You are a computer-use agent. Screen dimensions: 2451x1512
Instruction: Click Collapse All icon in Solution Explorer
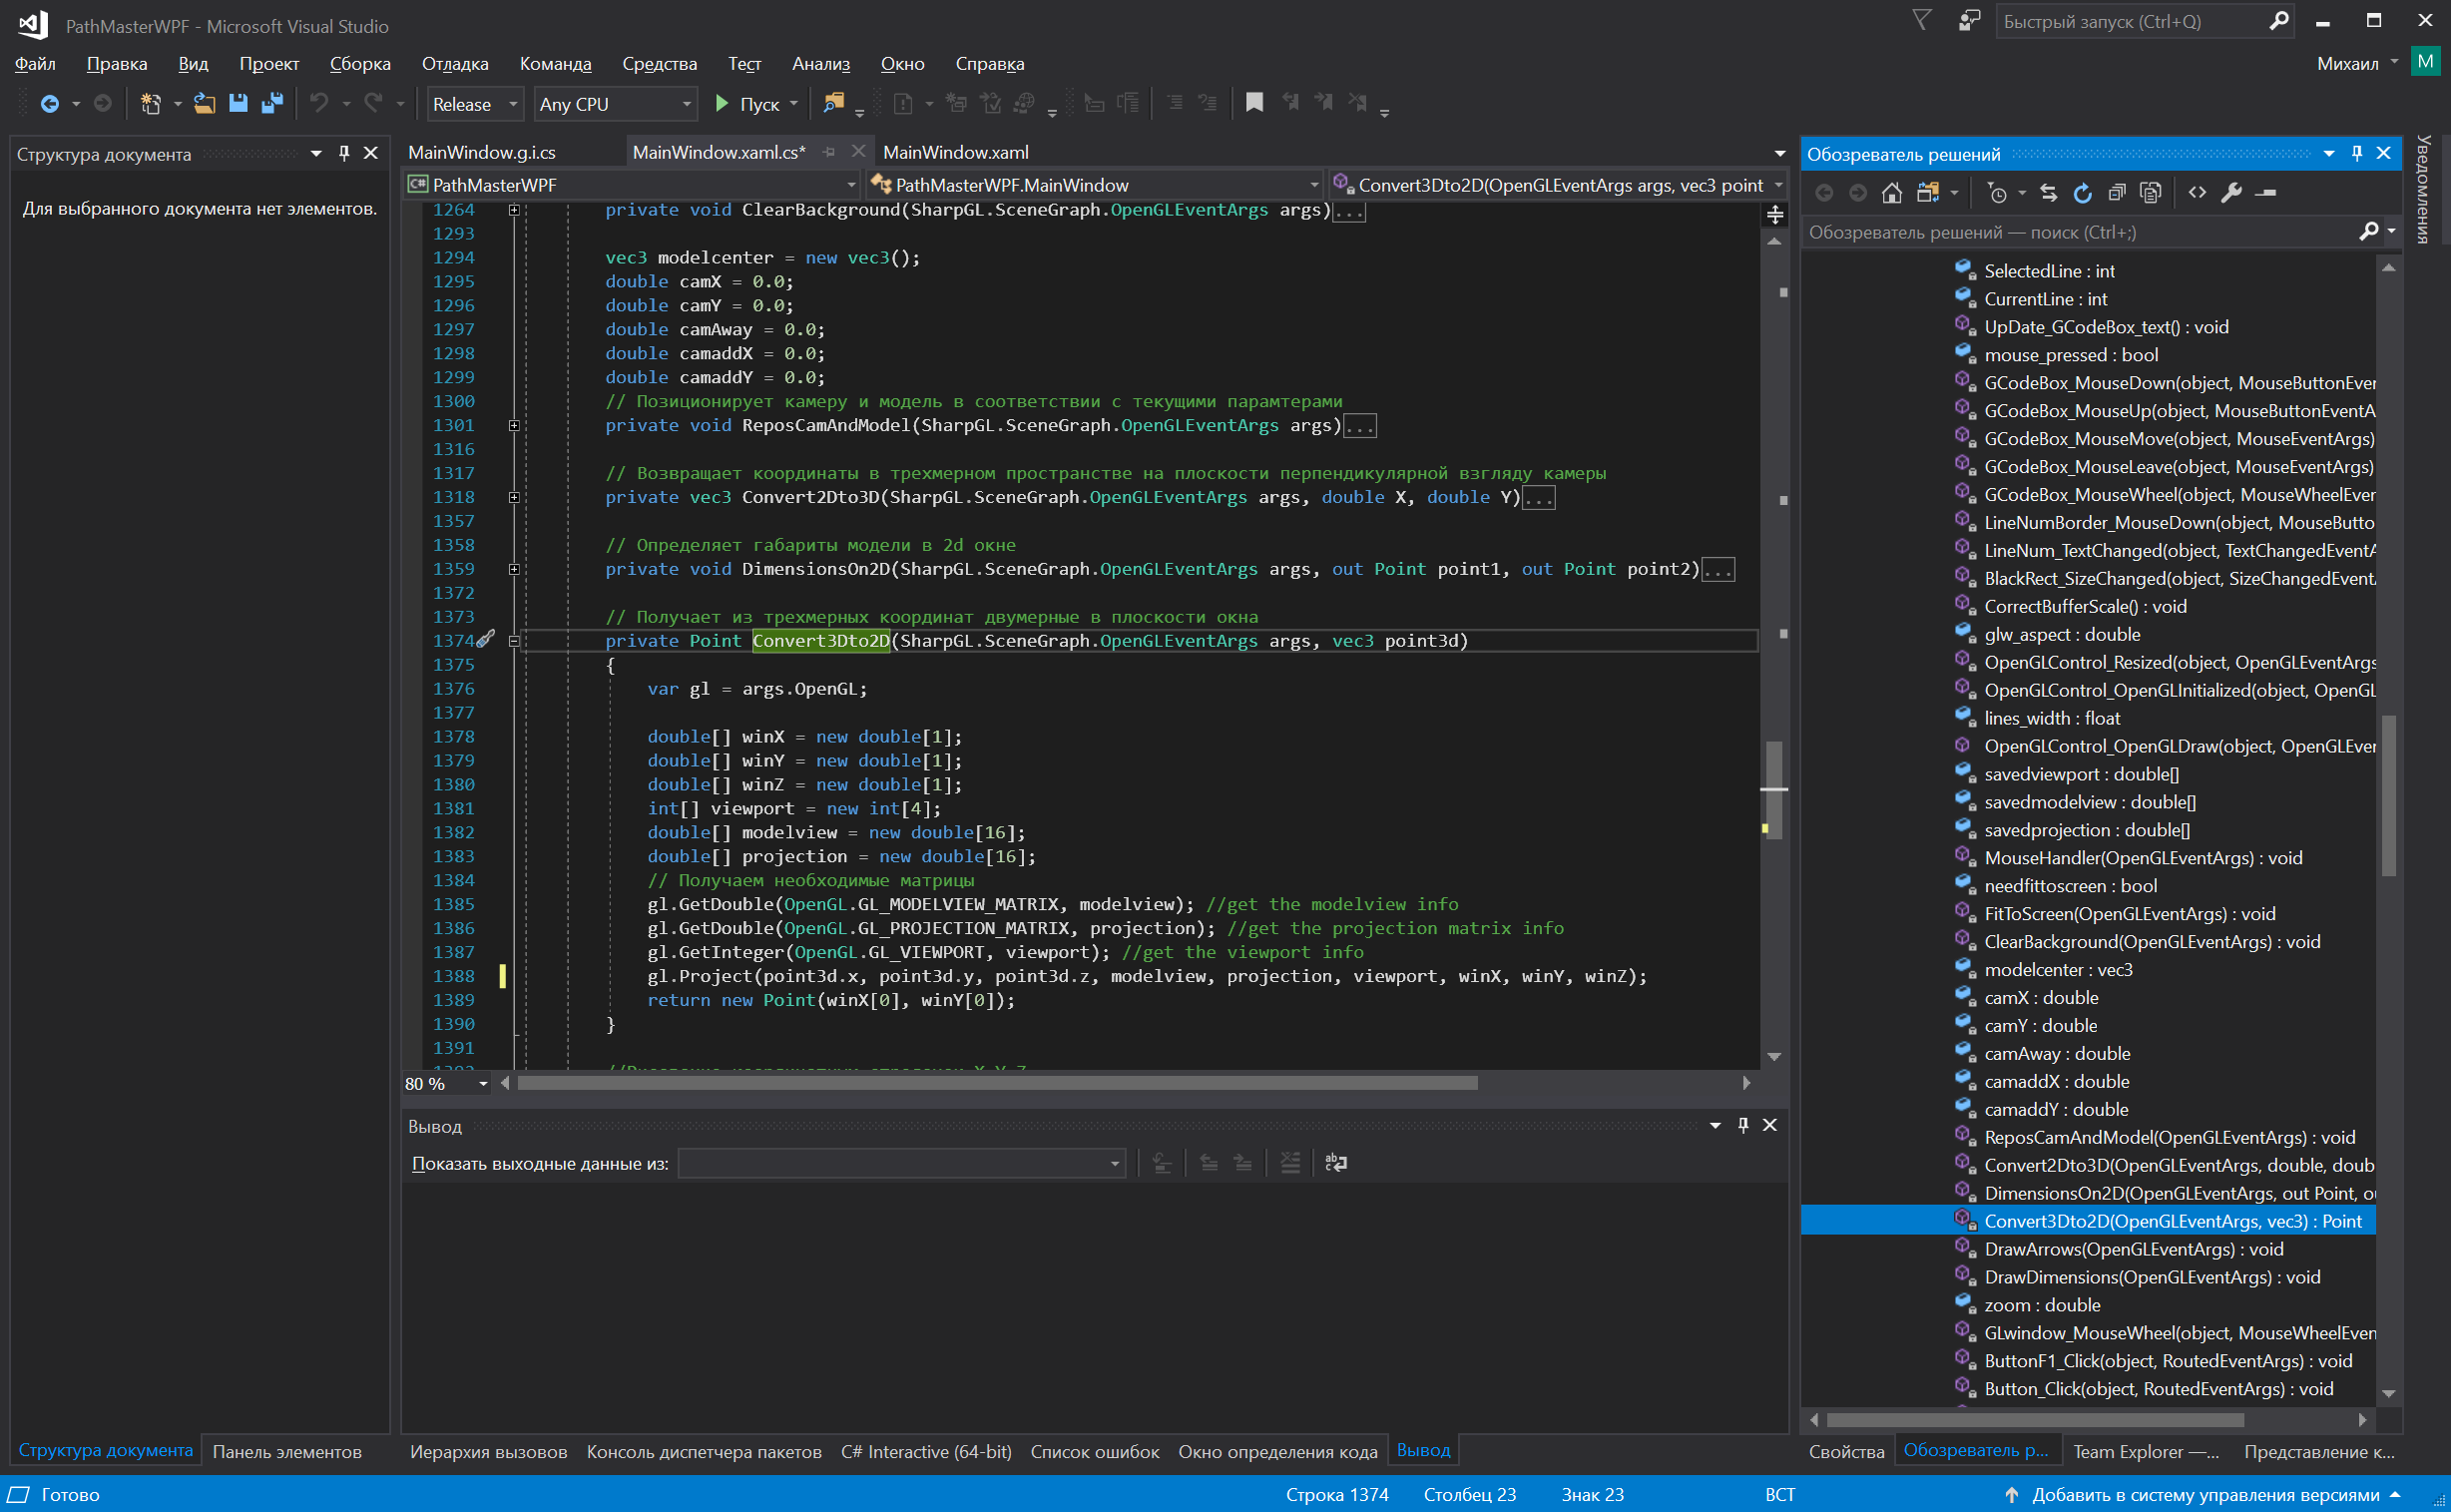pos(2117,193)
